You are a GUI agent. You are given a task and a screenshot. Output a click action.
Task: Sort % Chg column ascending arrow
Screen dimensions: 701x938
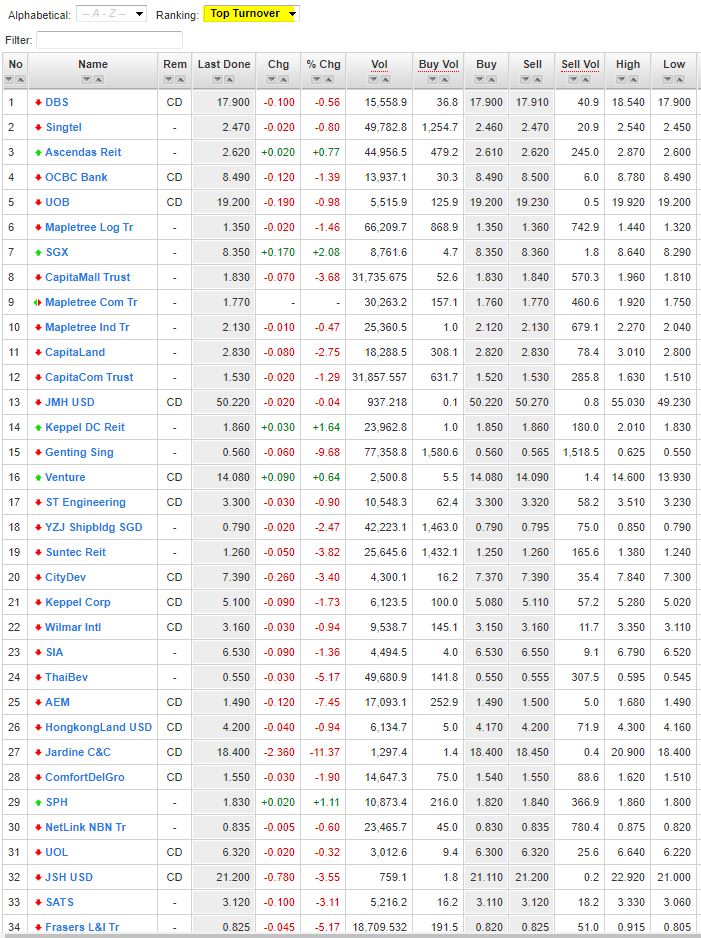click(x=329, y=80)
